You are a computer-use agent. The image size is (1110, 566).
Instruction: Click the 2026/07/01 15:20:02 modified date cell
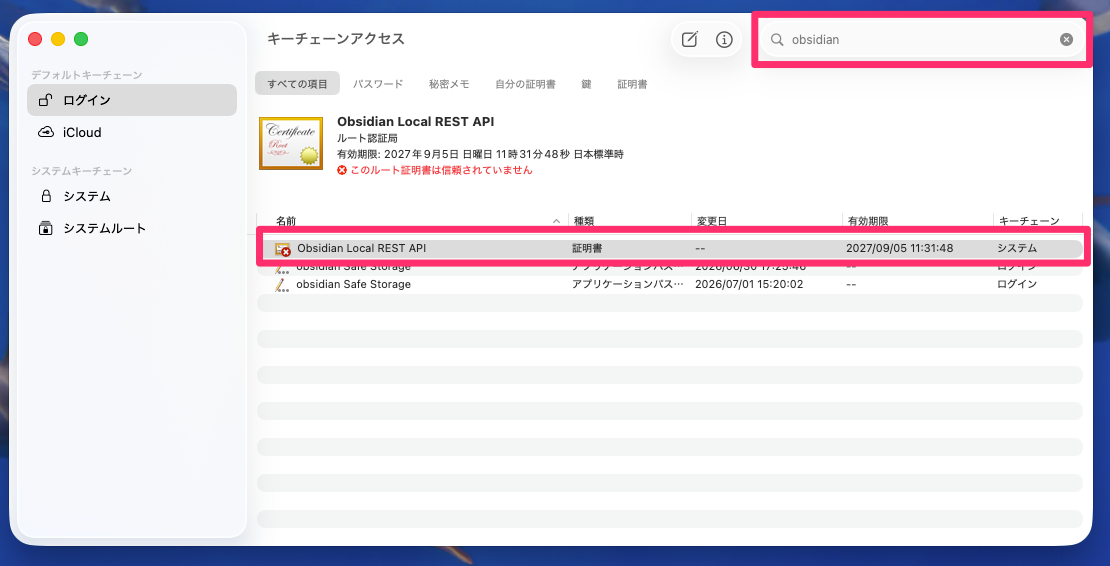click(749, 284)
